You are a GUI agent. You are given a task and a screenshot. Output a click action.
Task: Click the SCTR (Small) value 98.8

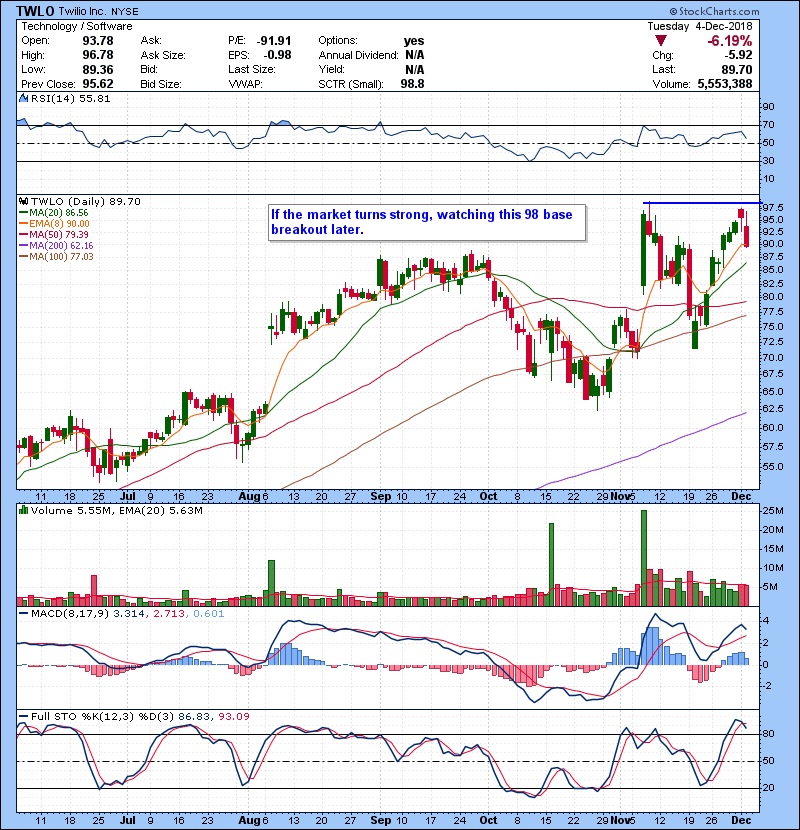pyautogui.click(x=412, y=84)
